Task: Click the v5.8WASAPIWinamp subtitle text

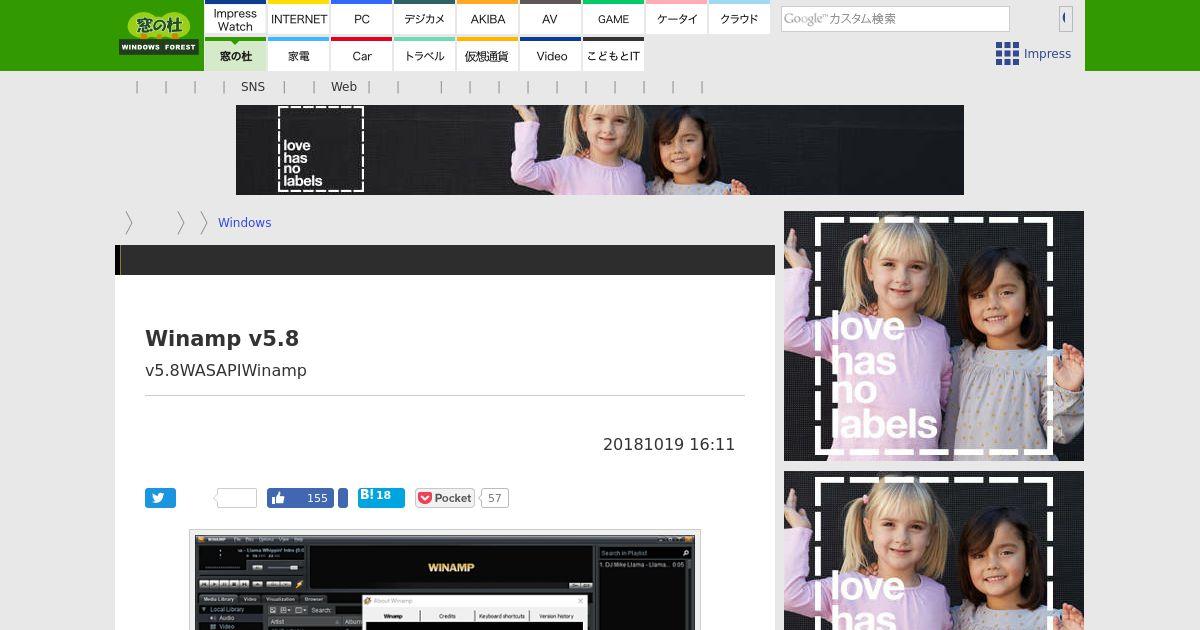Action: click(226, 370)
